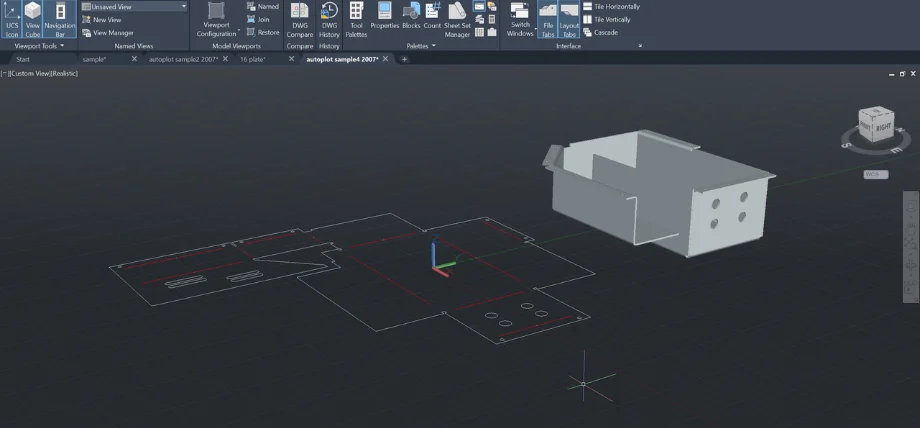Click the ShowMotion icon on navigation bar

(x=911, y=289)
